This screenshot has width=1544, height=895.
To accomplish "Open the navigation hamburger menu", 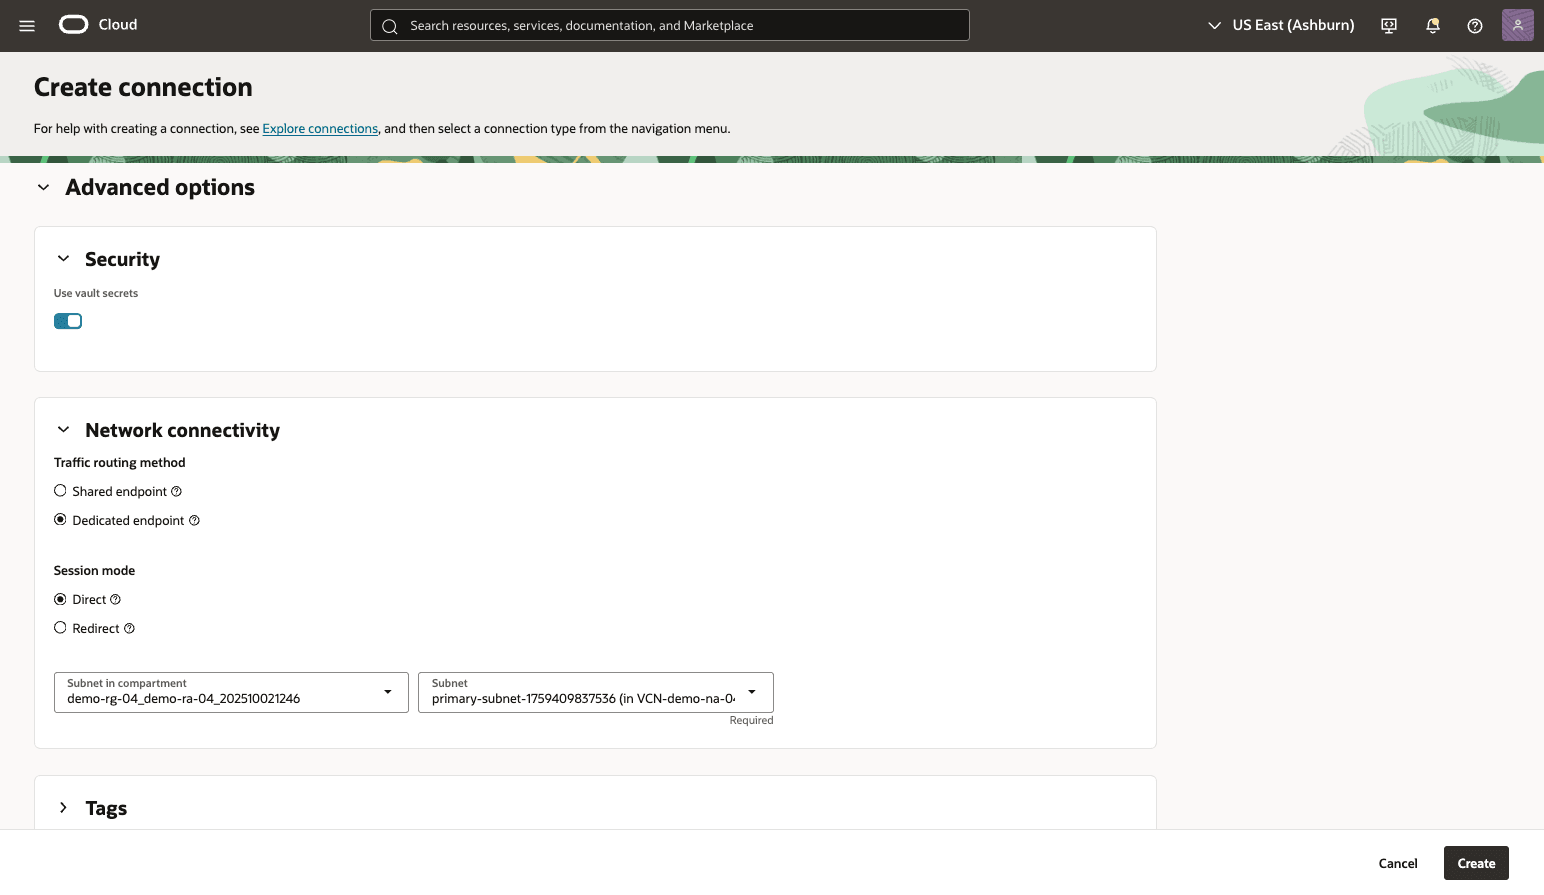I will tap(27, 25).
